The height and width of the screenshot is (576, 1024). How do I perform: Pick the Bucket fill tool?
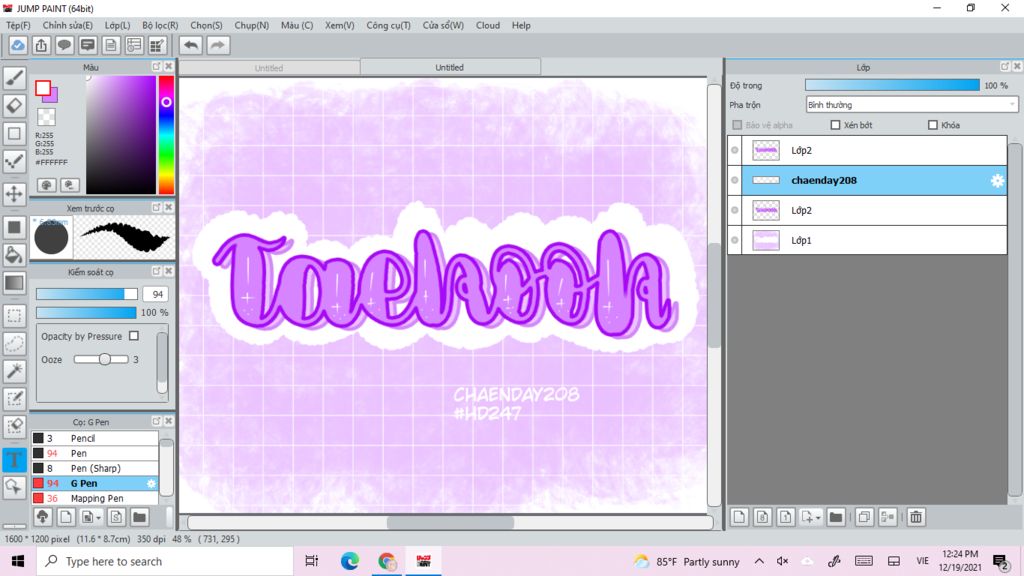click(14, 255)
